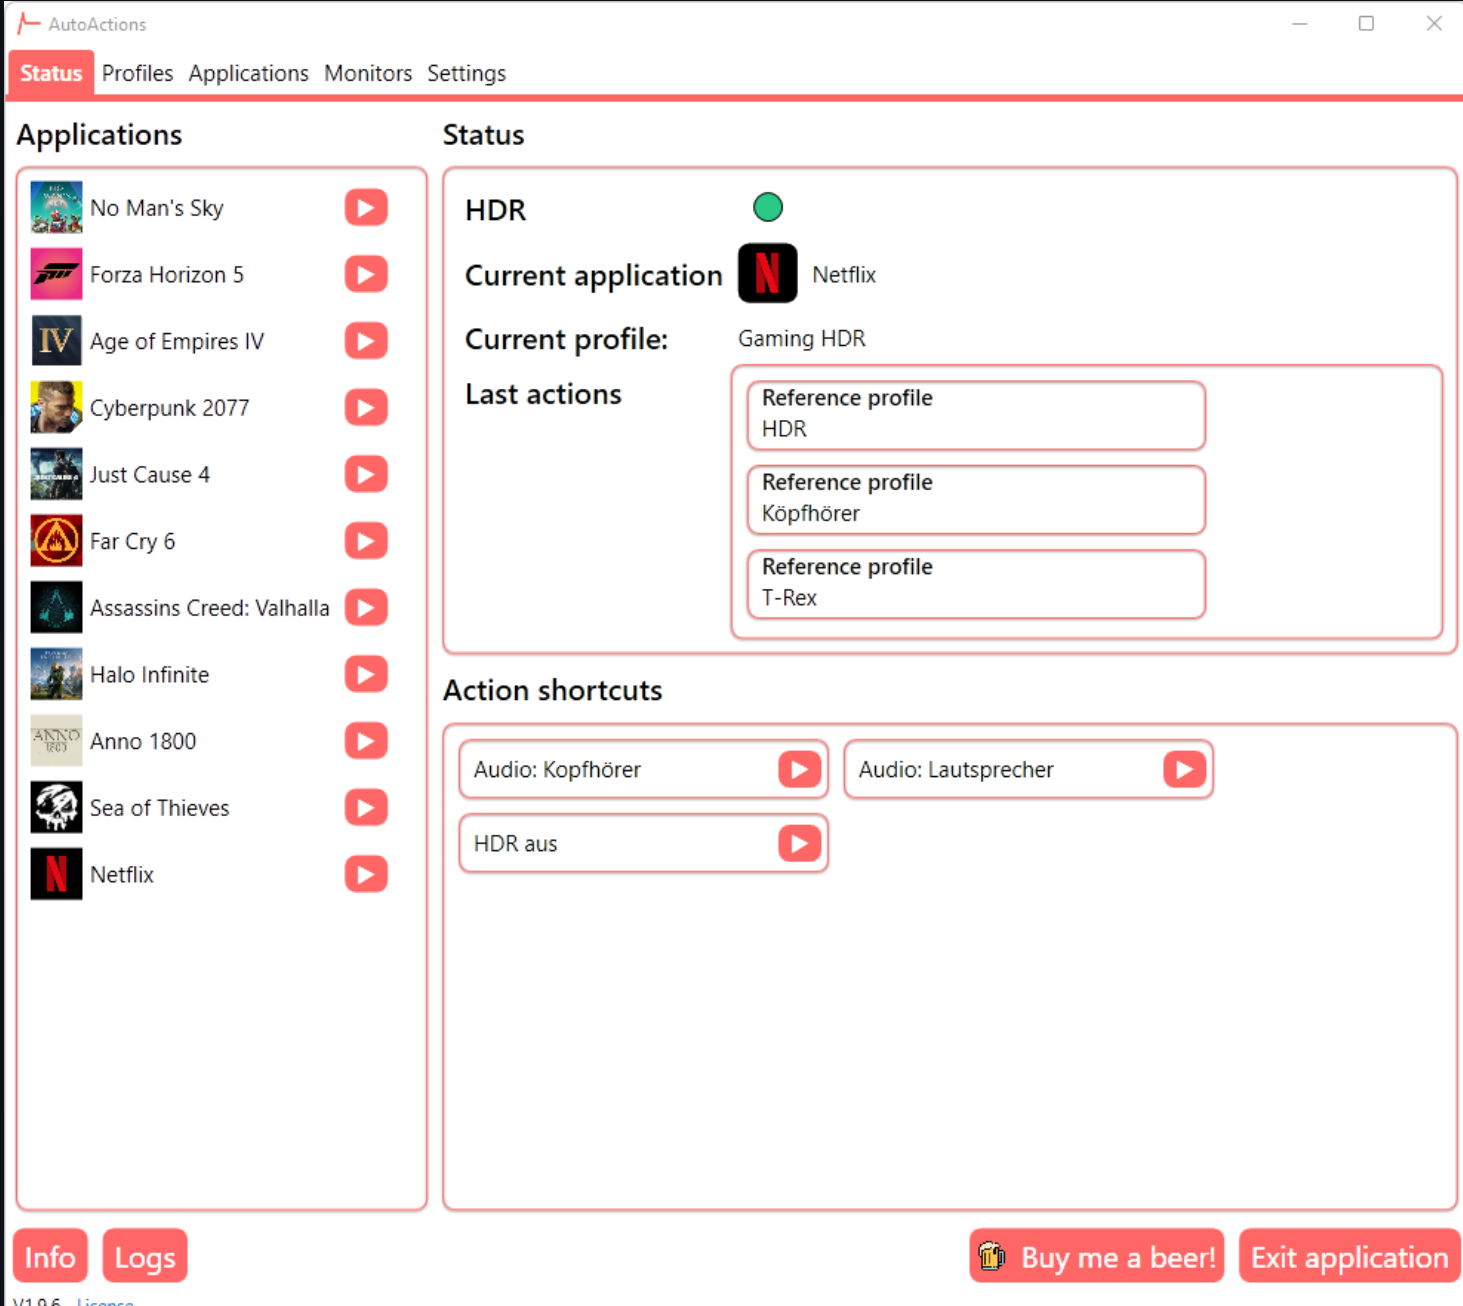
Task: Click the green HDR status indicator
Action: tap(768, 207)
